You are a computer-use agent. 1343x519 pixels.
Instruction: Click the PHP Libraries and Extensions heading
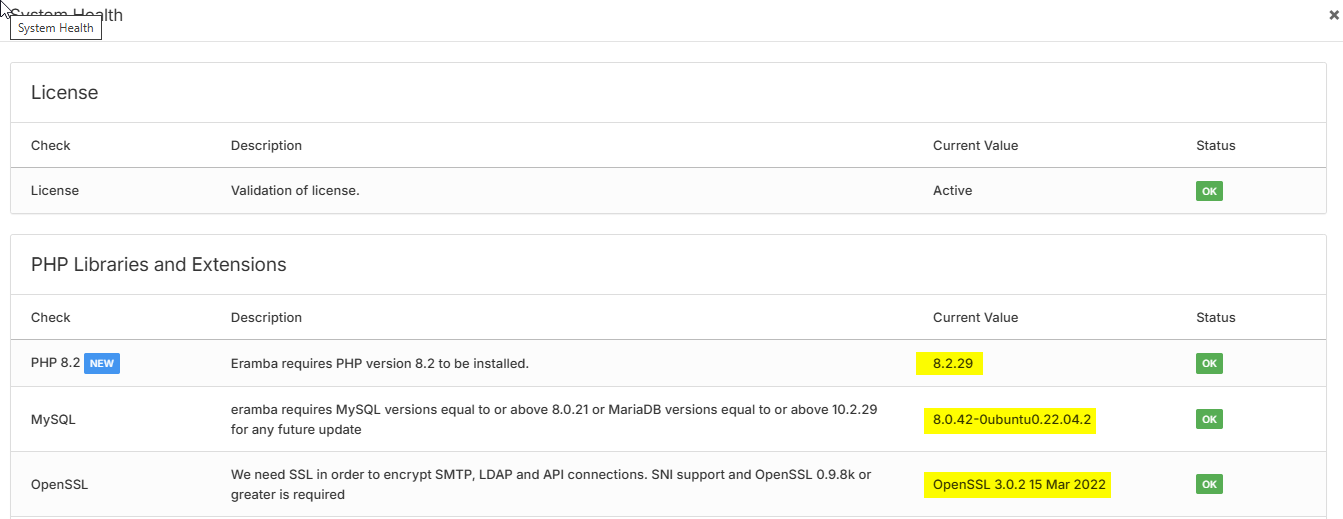tap(159, 265)
